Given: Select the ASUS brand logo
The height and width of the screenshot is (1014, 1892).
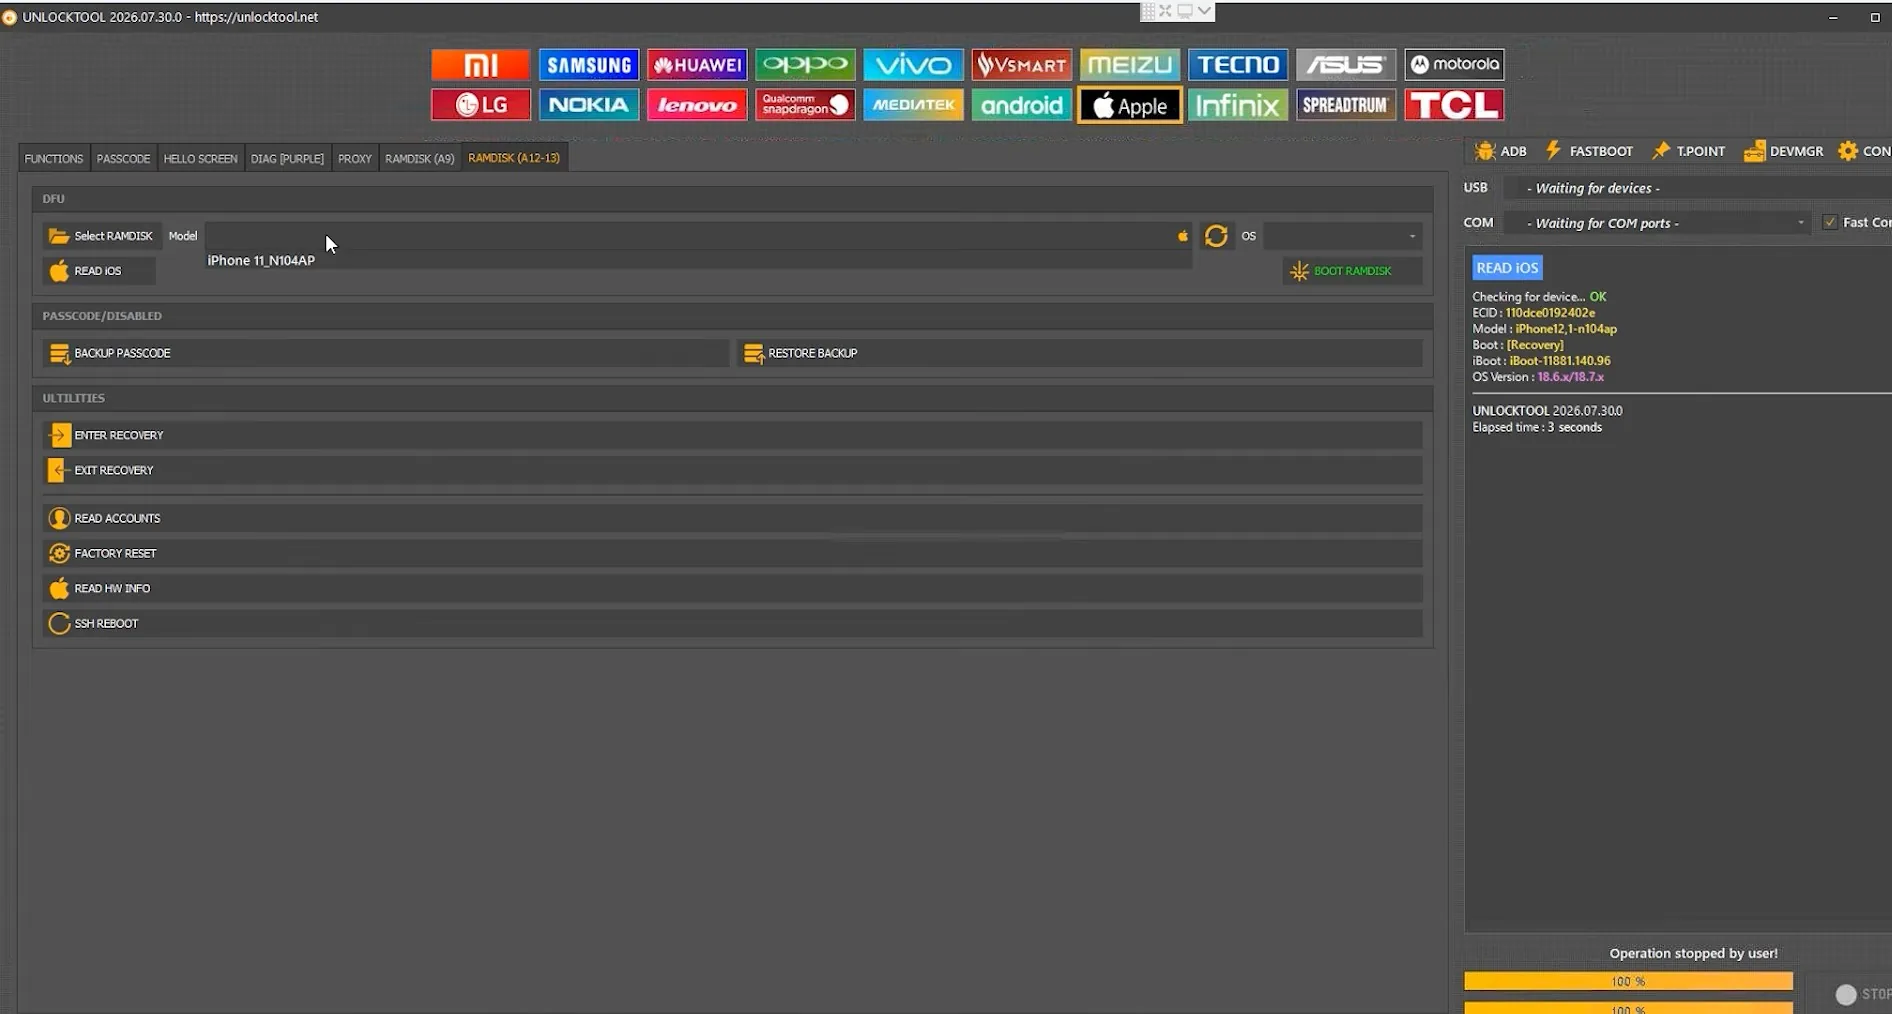Looking at the screenshot, I should (x=1346, y=65).
